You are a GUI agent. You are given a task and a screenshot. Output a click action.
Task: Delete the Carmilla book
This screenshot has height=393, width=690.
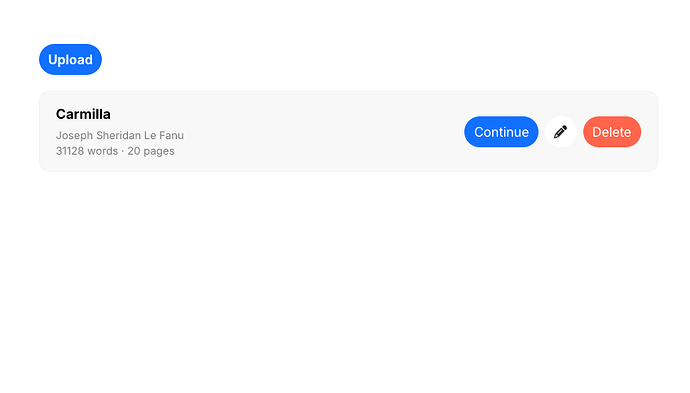612,132
